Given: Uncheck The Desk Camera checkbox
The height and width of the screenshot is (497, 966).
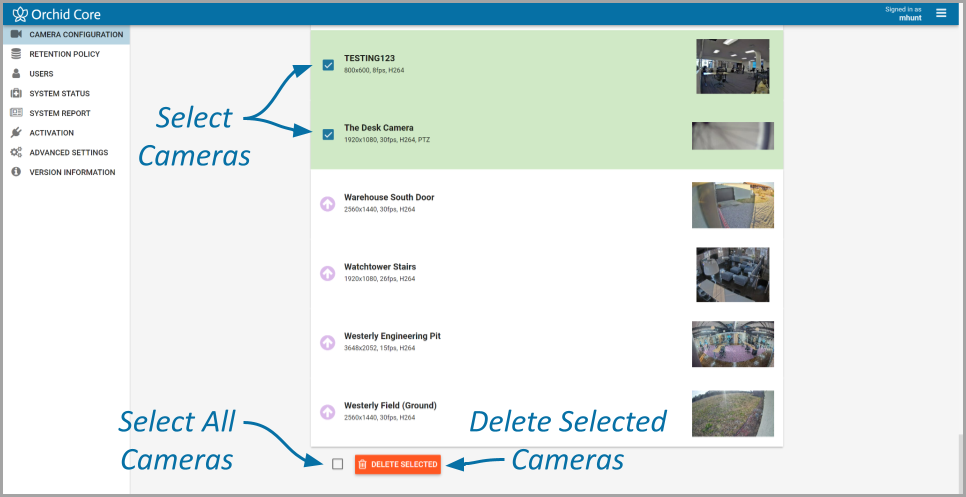Looking at the screenshot, I should (328, 134).
